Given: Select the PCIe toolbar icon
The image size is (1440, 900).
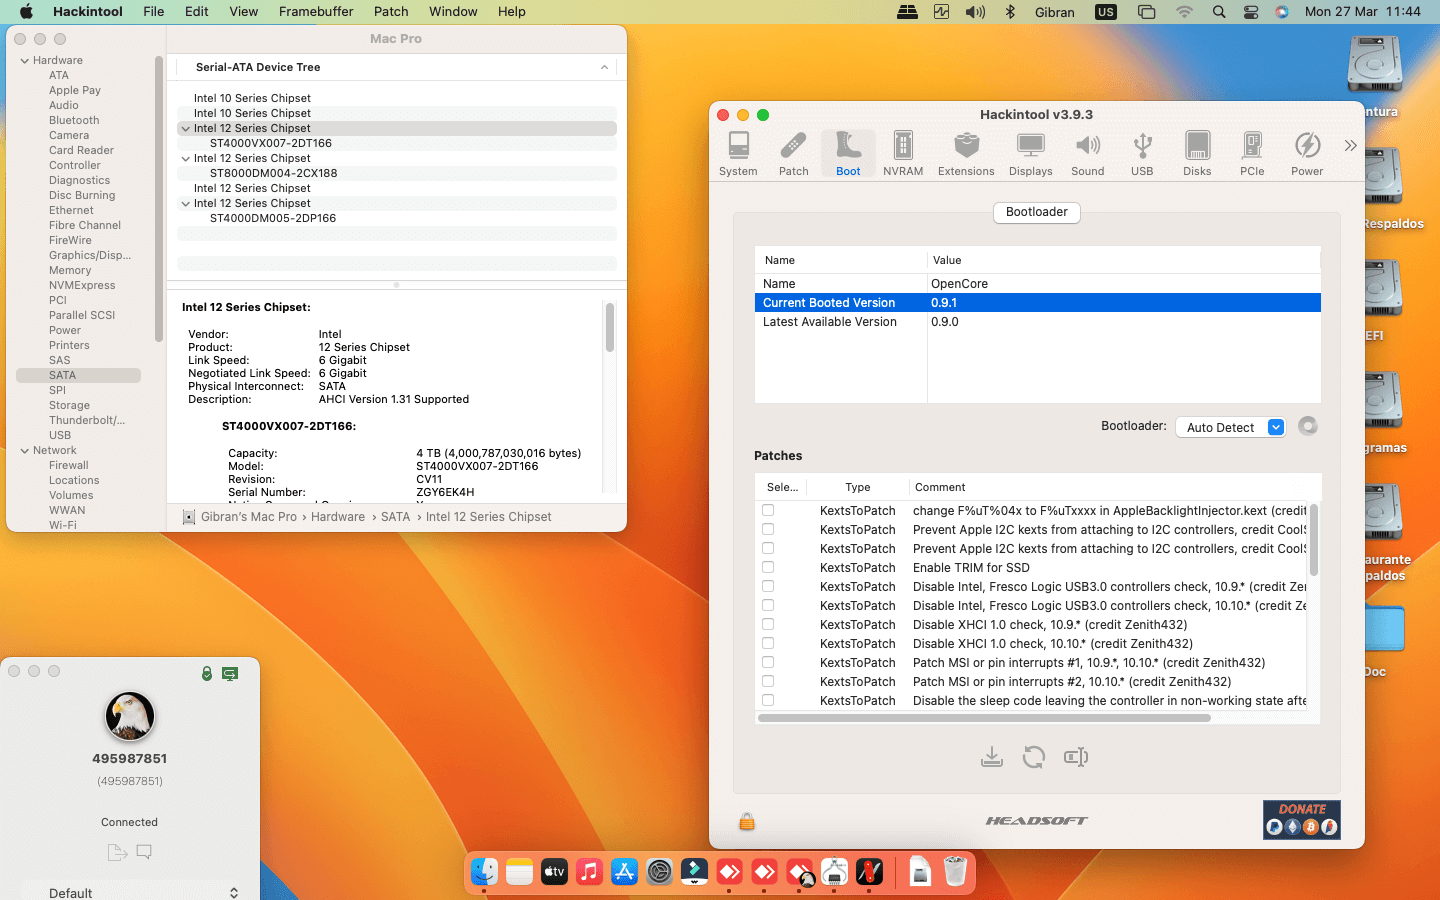Looking at the screenshot, I should [1251, 154].
